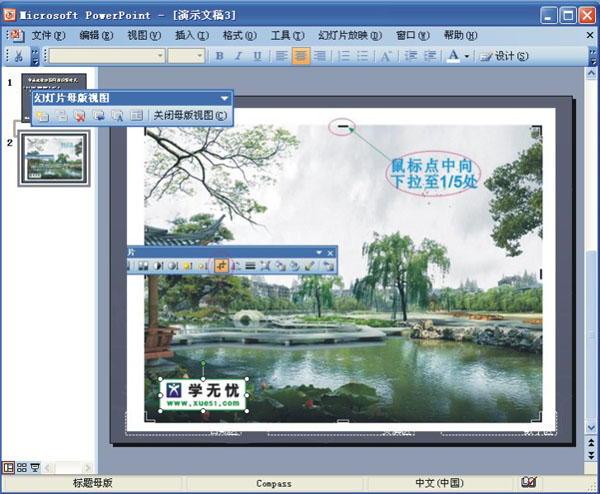Click Set Transparent Color icon
600x494 pixels.
click(310, 266)
